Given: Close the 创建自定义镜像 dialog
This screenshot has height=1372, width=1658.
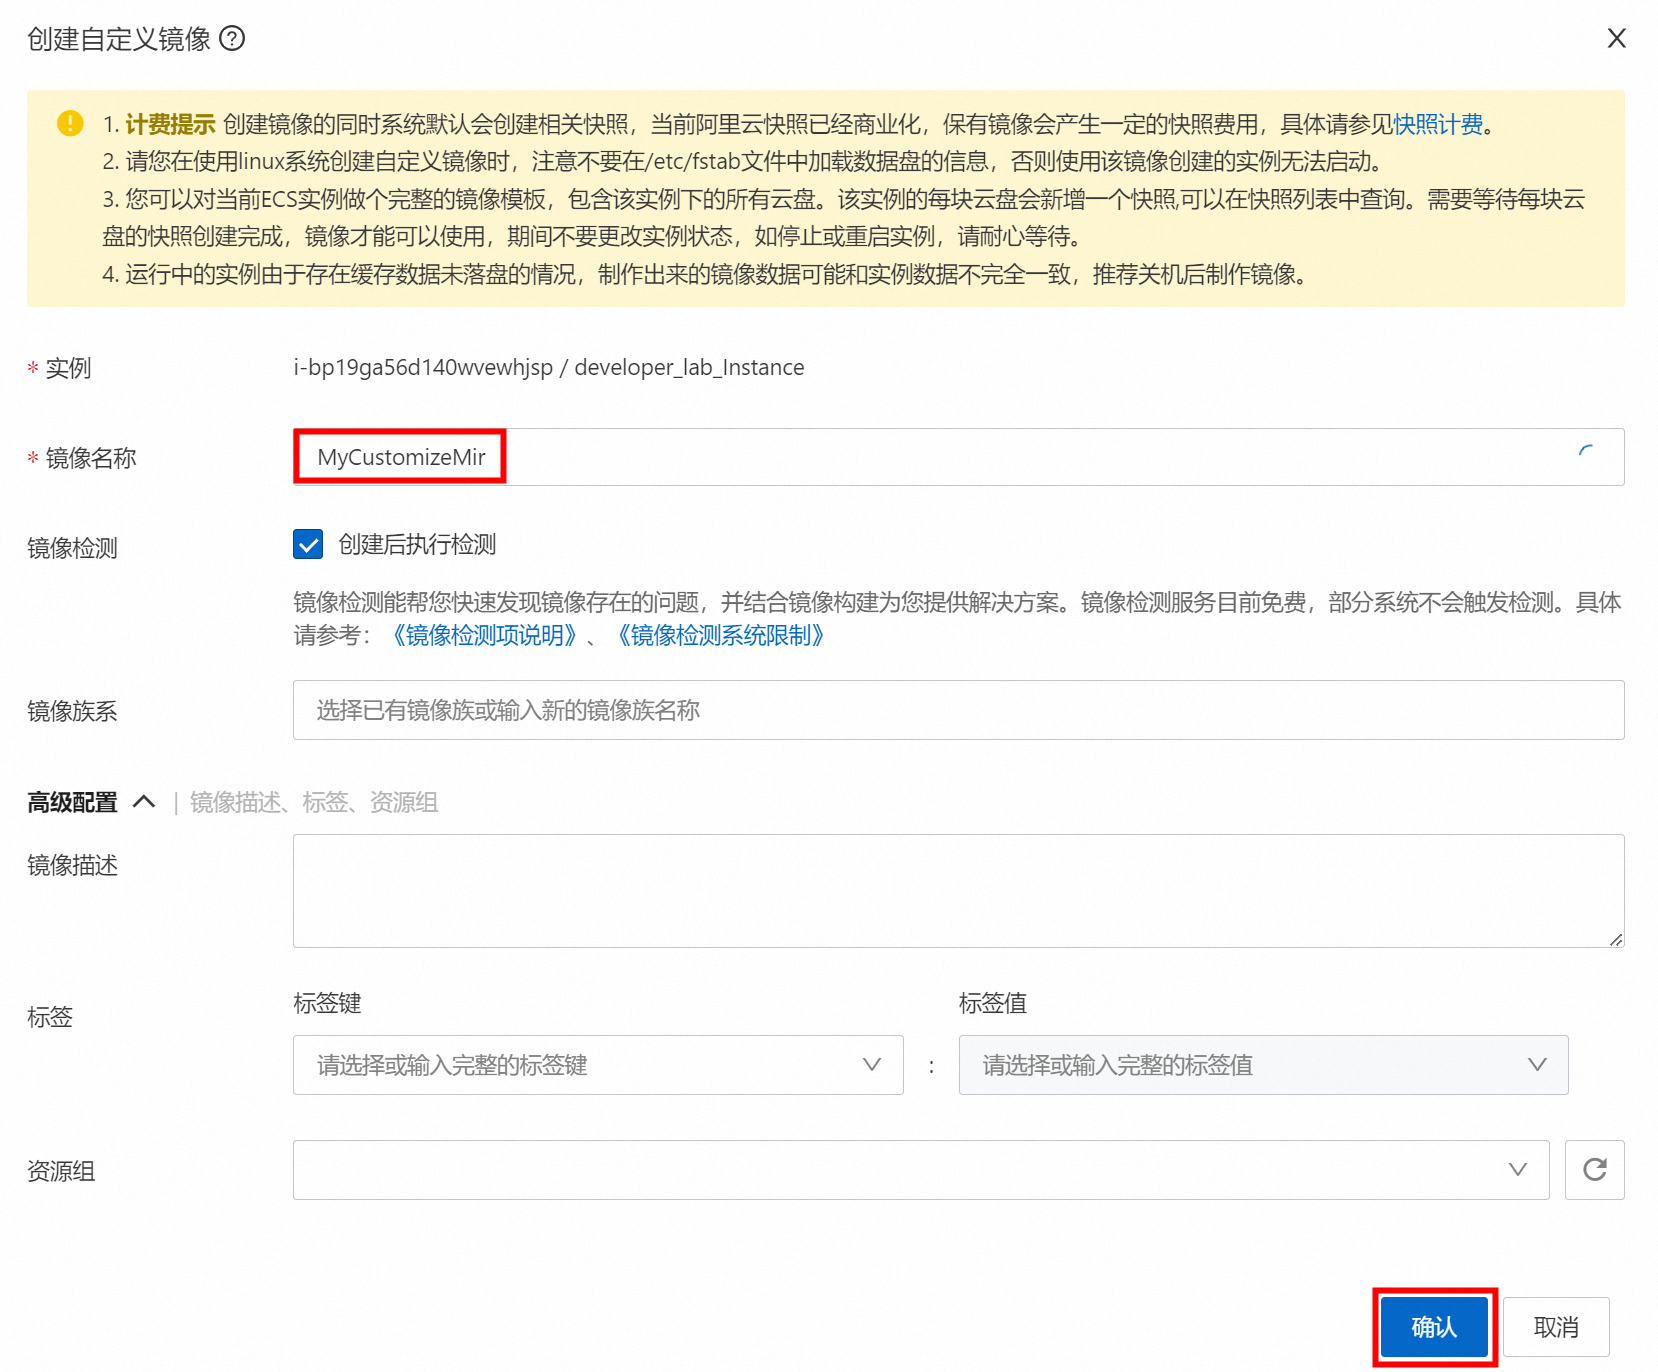Looking at the screenshot, I should pos(1616,38).
